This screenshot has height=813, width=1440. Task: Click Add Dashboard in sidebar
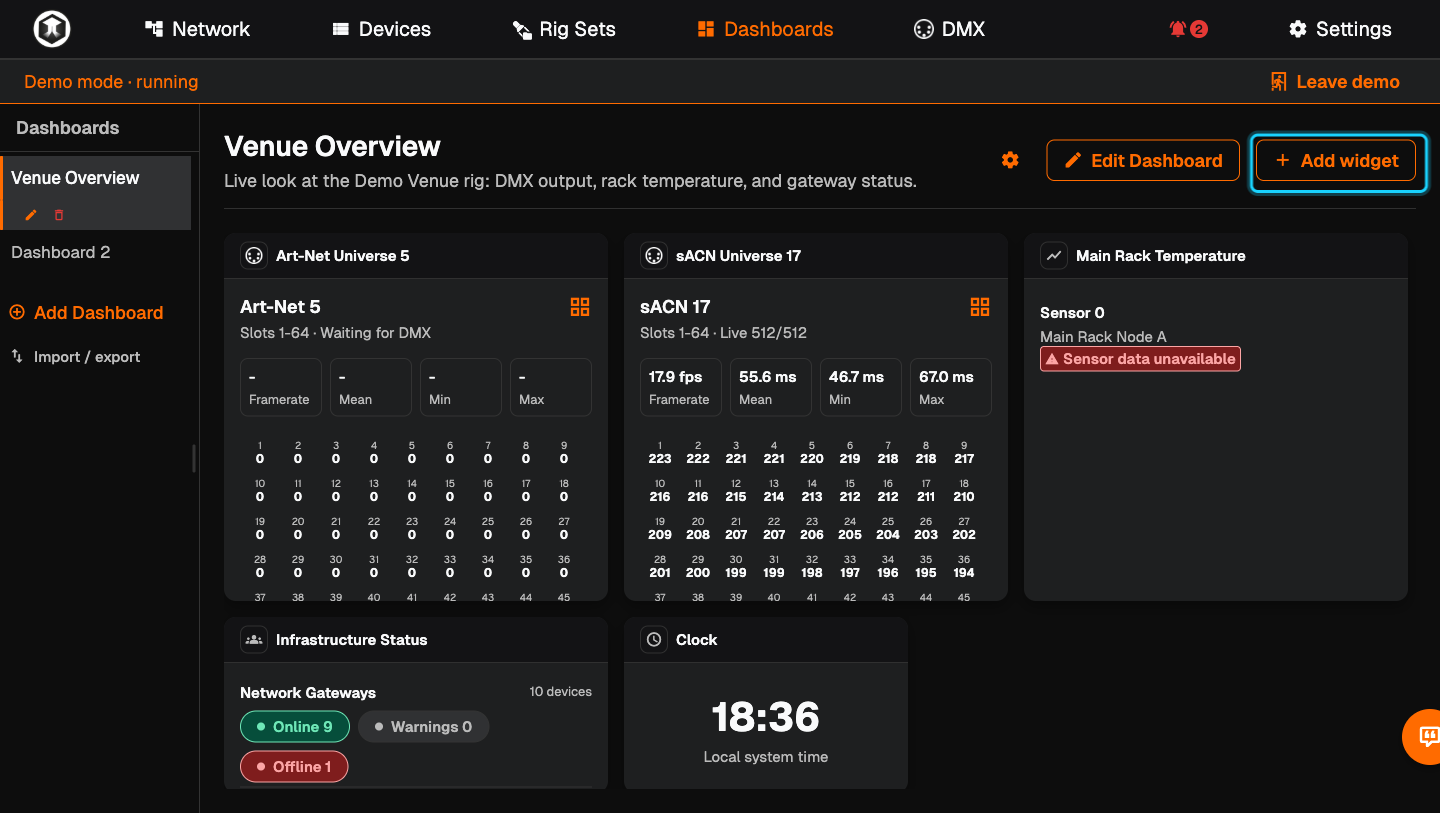click(x=86, y=313)
